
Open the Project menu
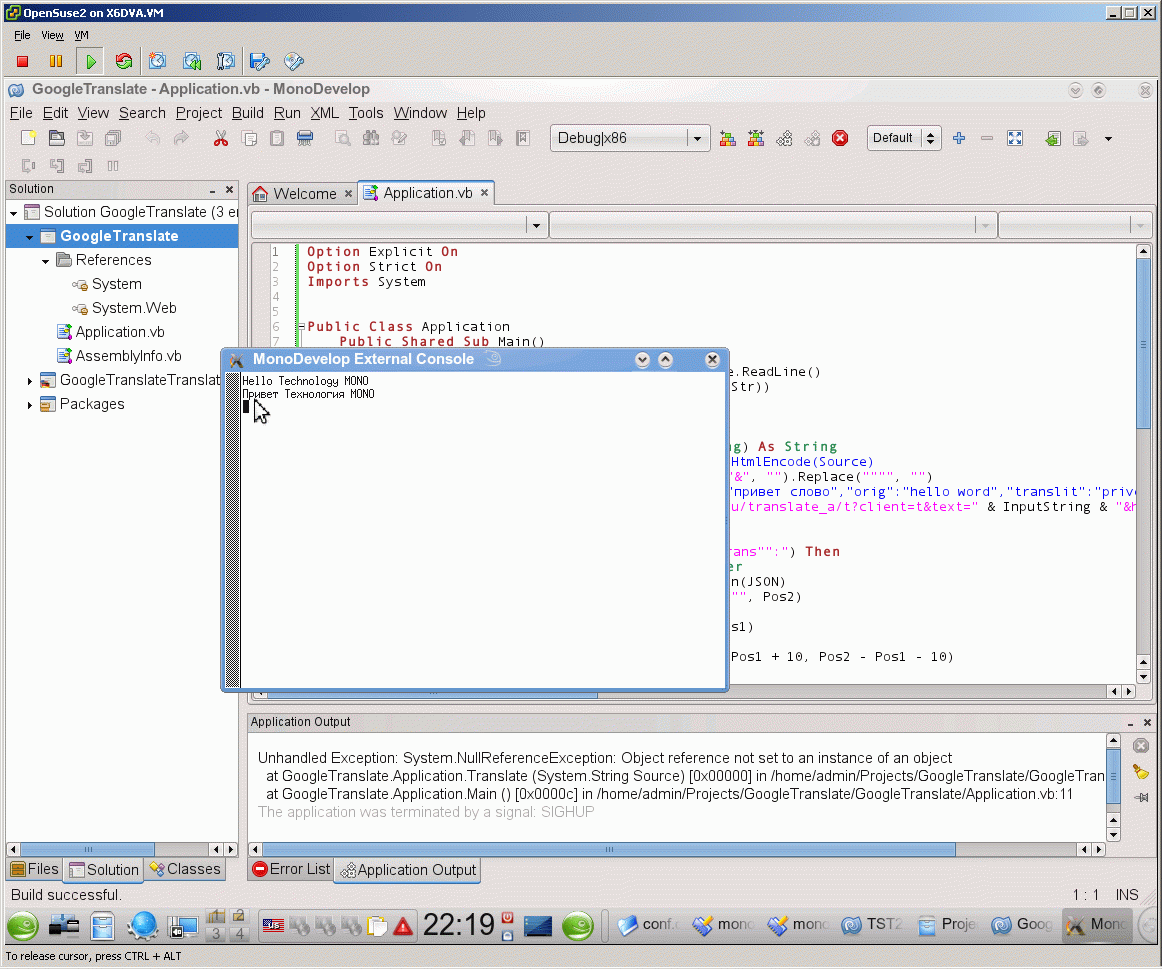pyautogui.click(x=198, y=113)
